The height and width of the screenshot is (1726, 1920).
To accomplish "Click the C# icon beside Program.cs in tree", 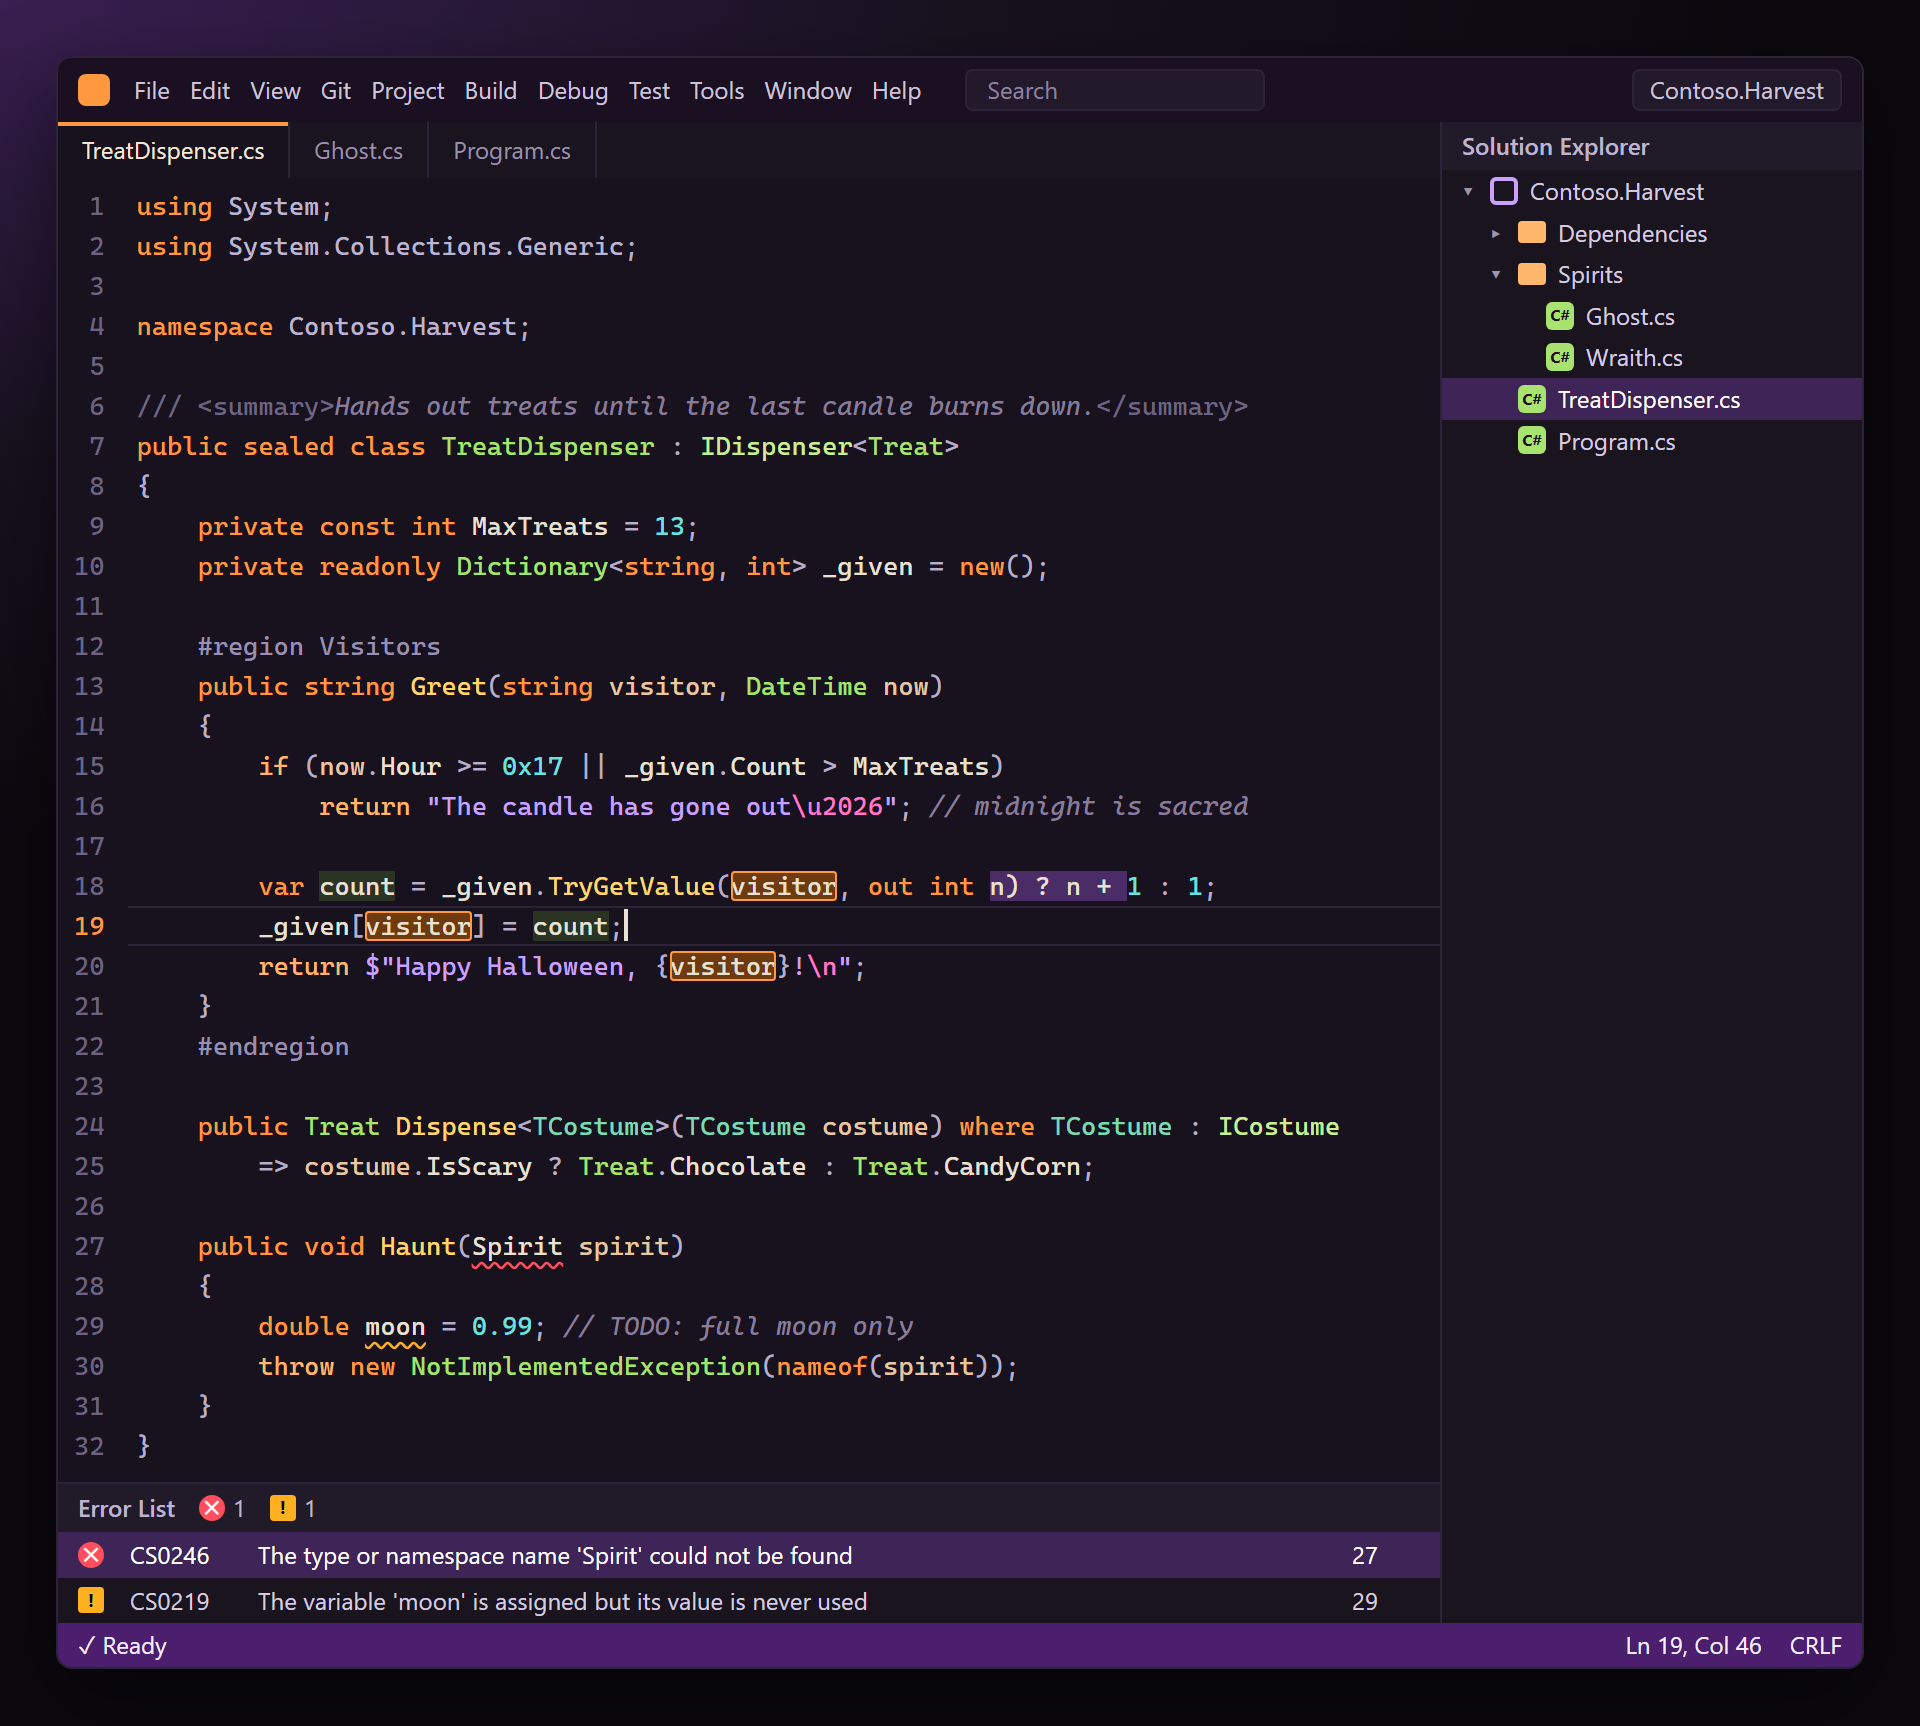I will (x=1531, y=441).
